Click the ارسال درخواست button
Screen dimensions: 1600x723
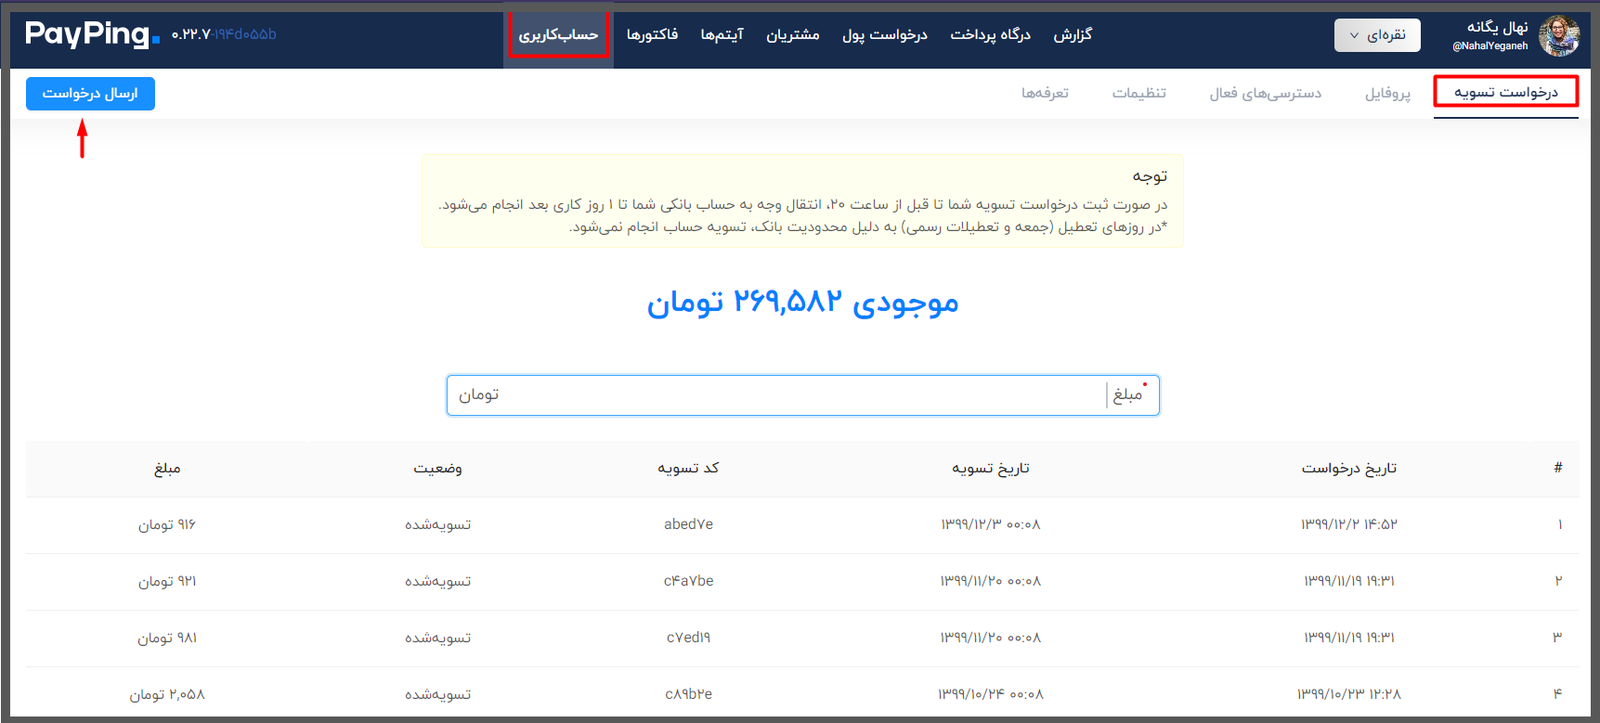tap(90, 93)
